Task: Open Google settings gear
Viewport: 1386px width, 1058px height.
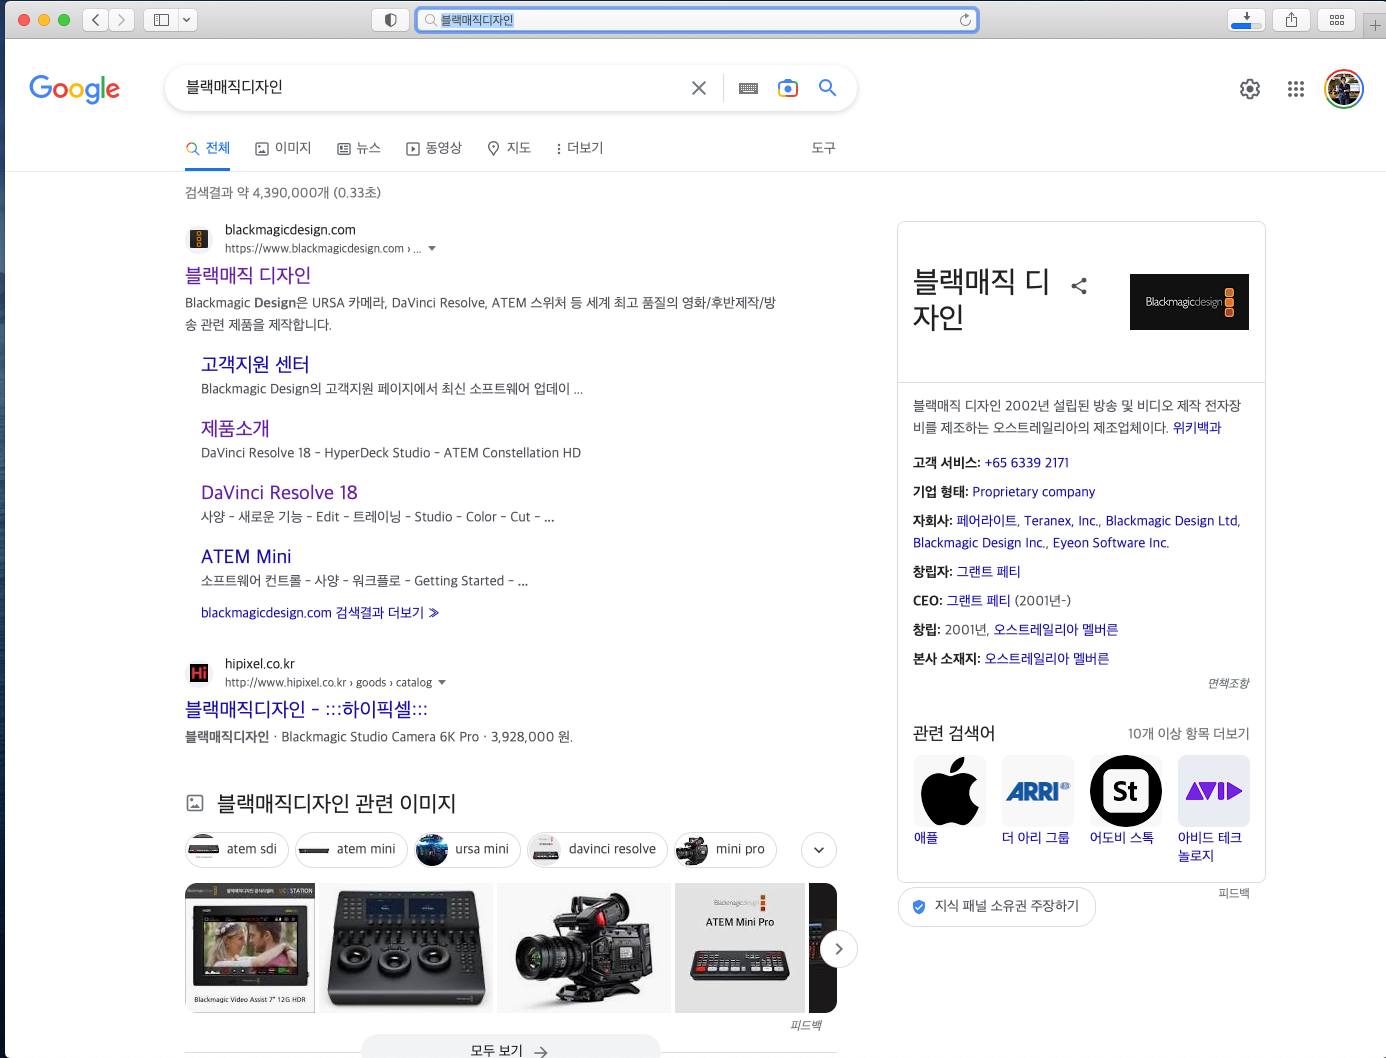Action: pos(1250,89)
